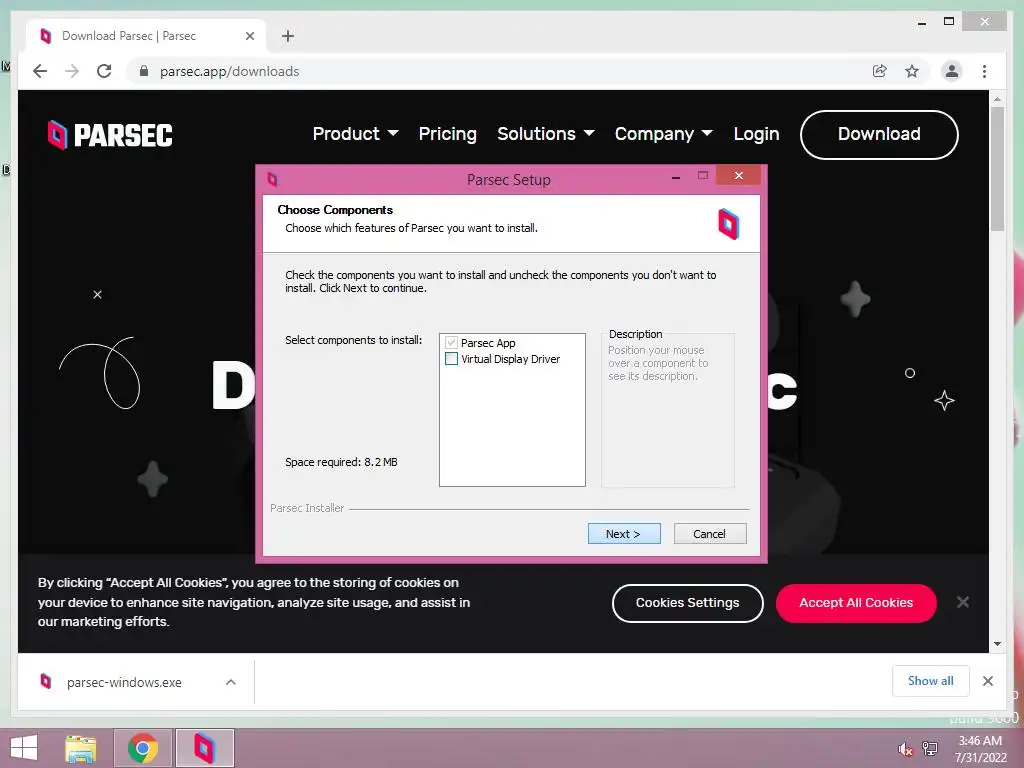Click the scrollbar up arrow
Viewport: 1024px width, 768px height.
pos(997,99)
